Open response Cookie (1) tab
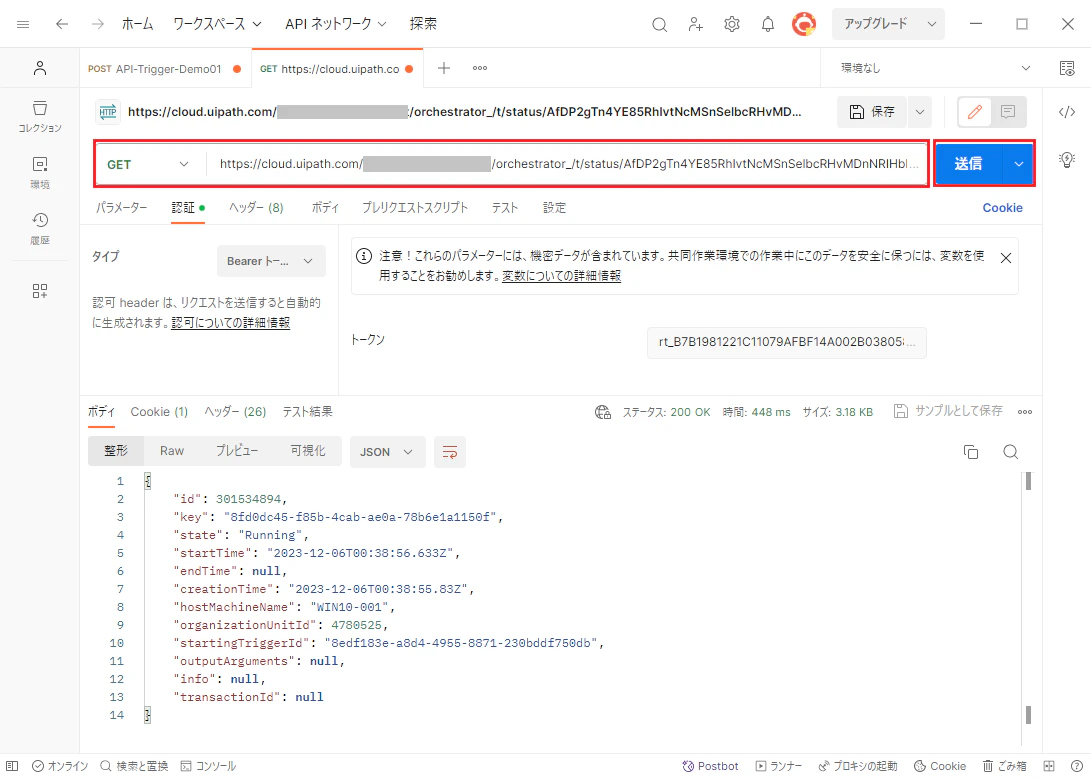The width and height of the screenshot is (1091, 778). coord(159,413)
